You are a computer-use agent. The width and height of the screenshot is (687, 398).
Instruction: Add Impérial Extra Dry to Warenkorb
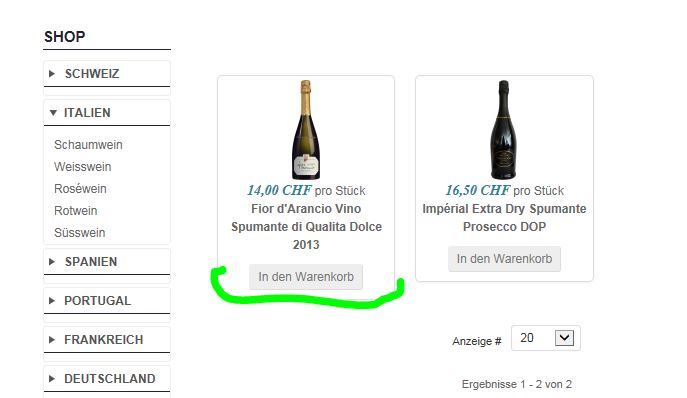coord(504,259)
